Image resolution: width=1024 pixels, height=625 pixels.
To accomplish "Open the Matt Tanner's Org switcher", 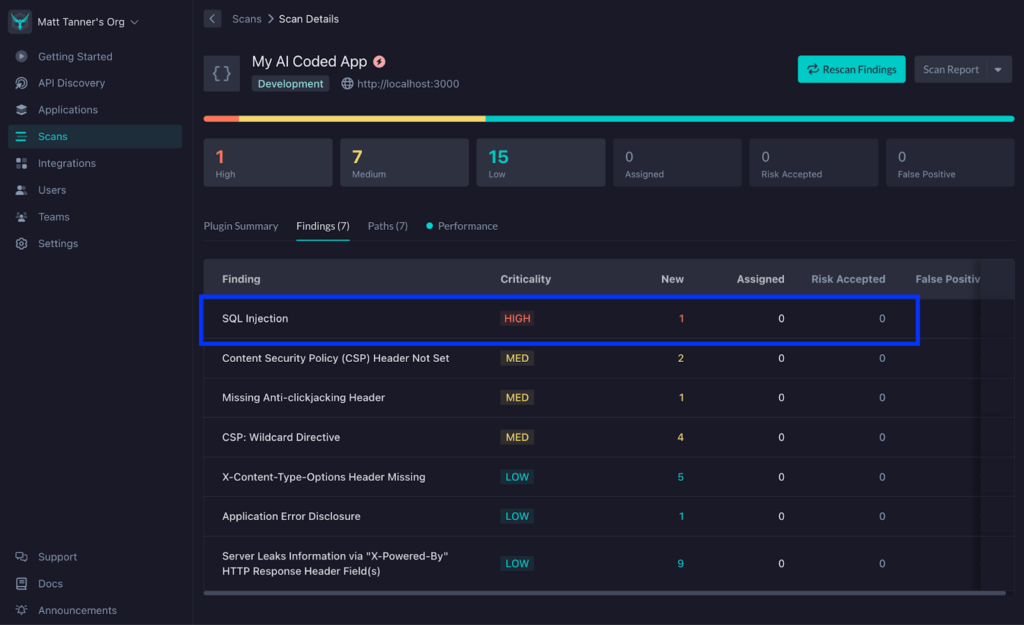I will 87,20.
